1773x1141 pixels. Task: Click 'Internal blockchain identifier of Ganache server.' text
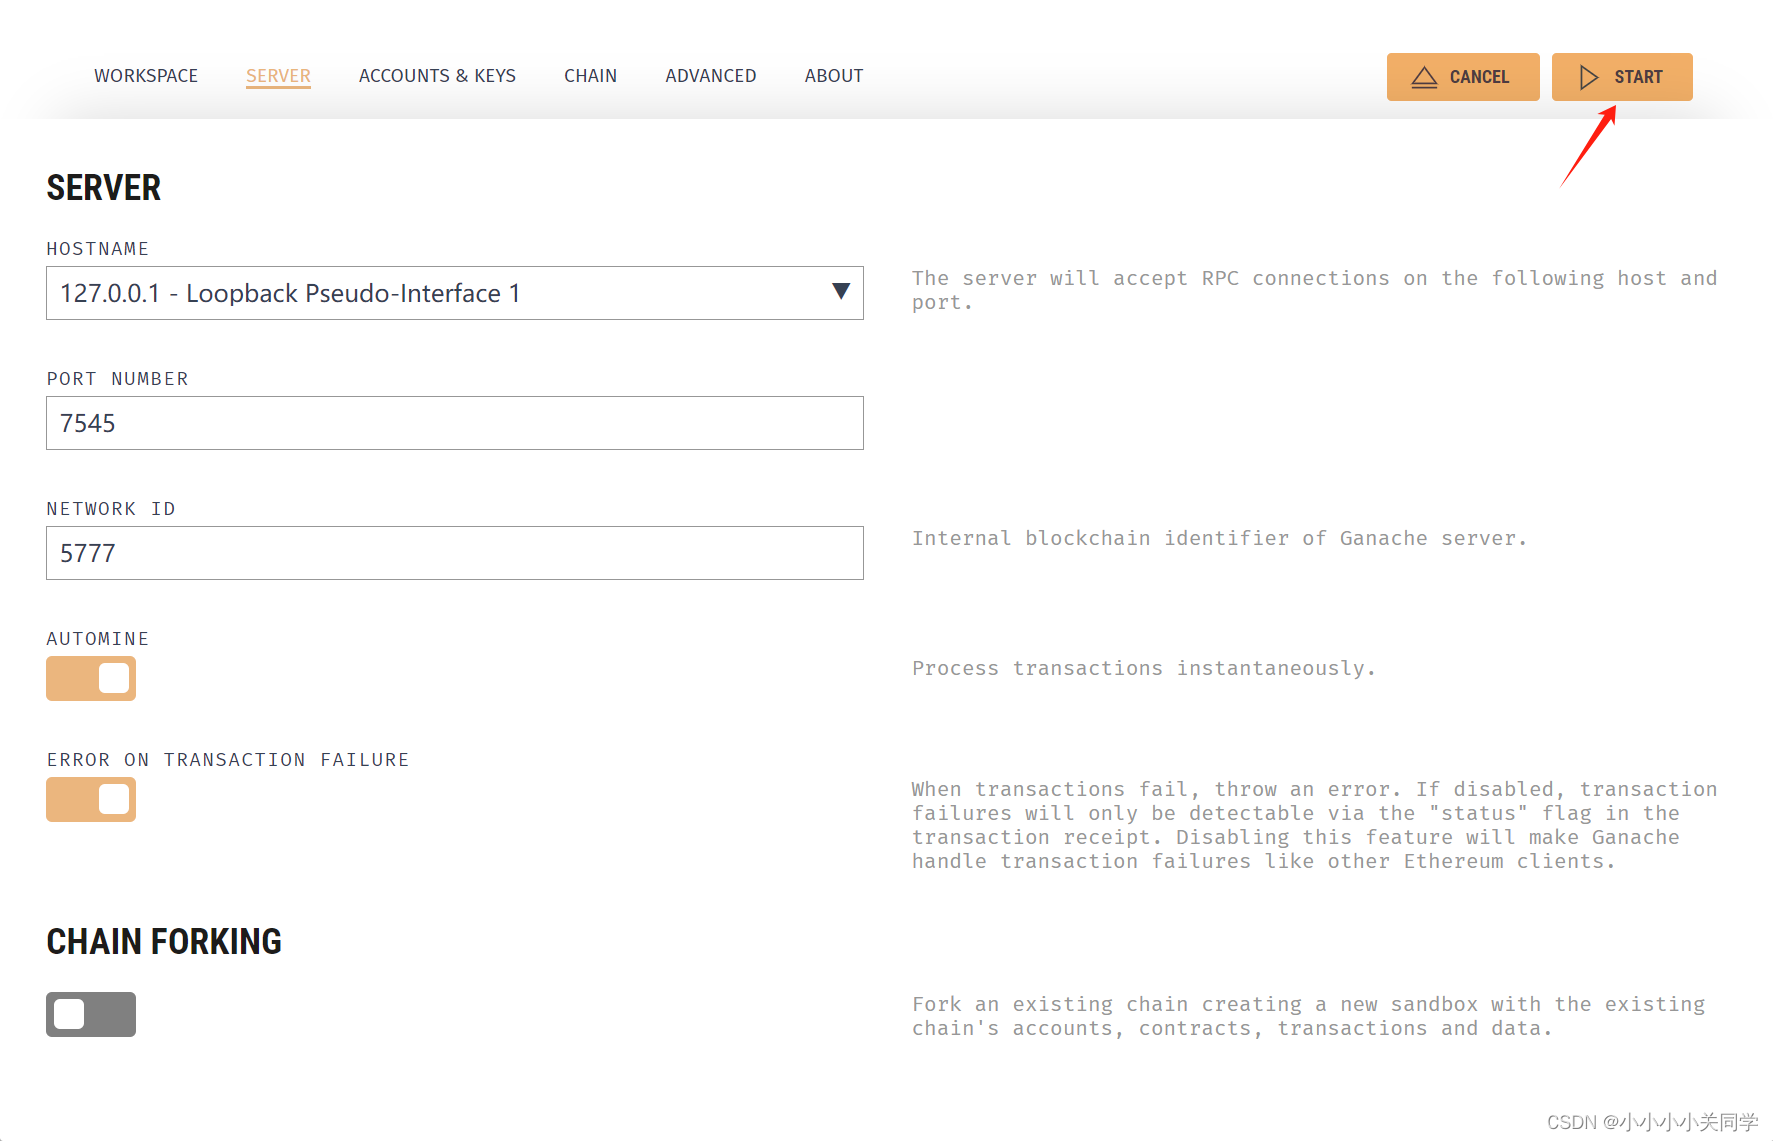[x=1219, y=538]
